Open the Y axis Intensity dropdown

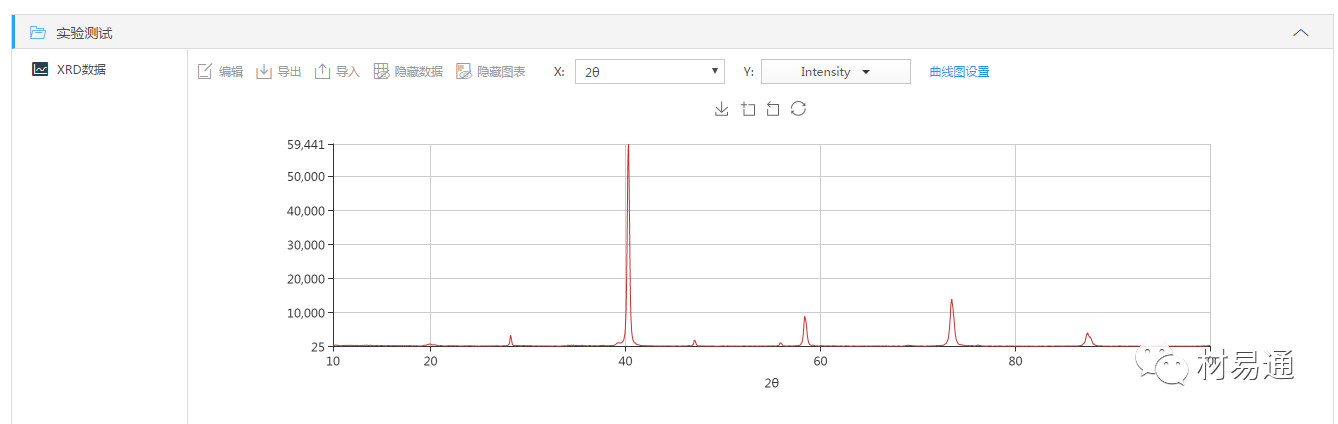pos(835,72)
